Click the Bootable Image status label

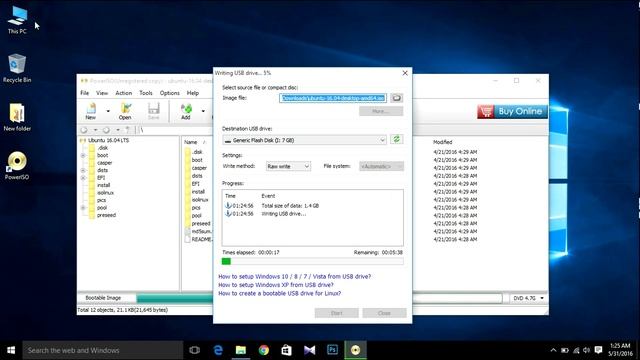[x=103, y=298]
